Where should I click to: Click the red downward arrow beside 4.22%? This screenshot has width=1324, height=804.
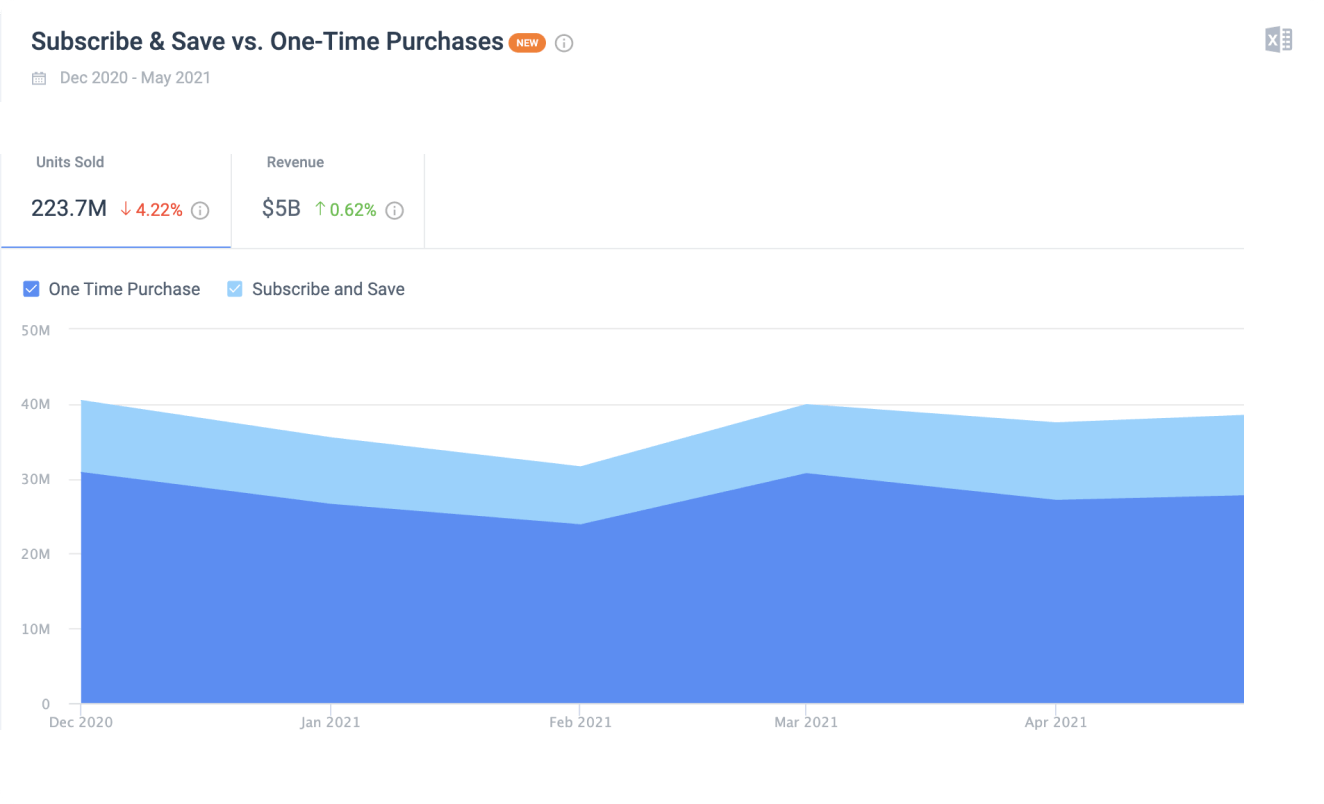coord(124,210)
